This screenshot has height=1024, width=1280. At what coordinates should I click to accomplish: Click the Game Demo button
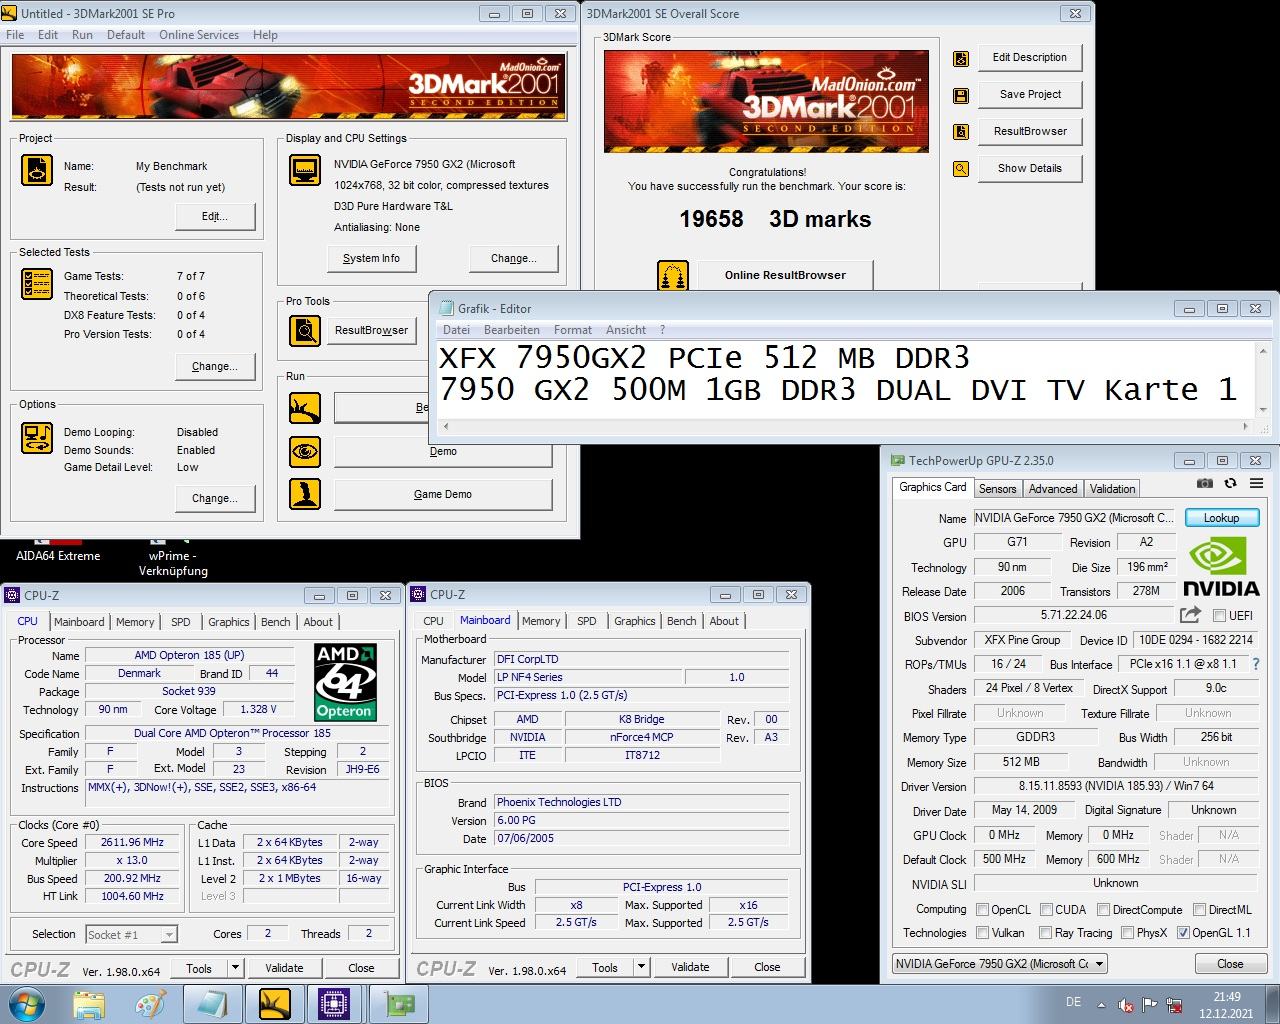[x=443, y=494]
